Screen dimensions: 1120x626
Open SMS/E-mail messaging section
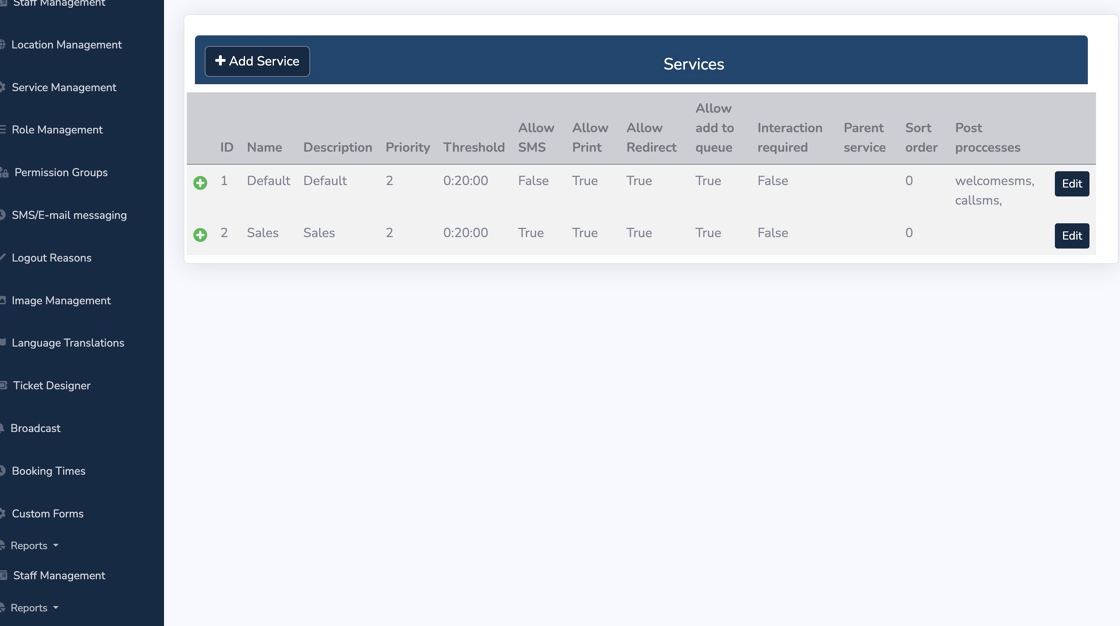69,215
